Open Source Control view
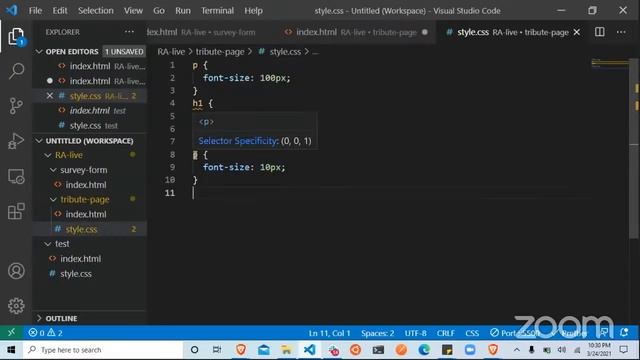Screen dimensions: 640x360 point(16,106)
